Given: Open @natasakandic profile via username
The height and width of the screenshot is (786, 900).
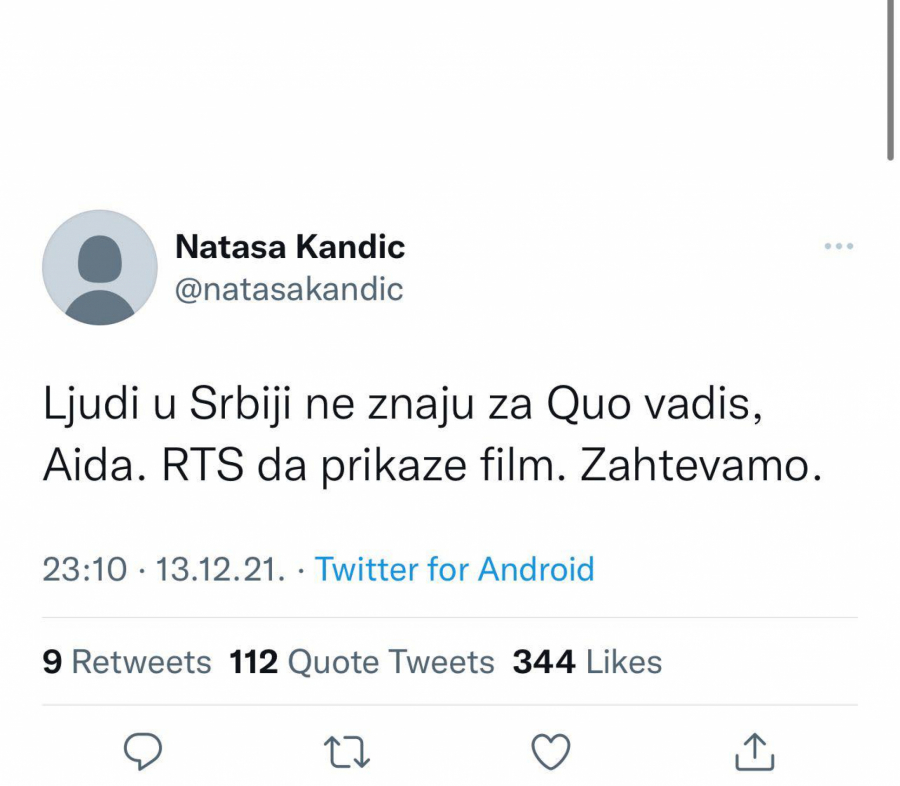Looking at the screenshot, I should [289, 289].
